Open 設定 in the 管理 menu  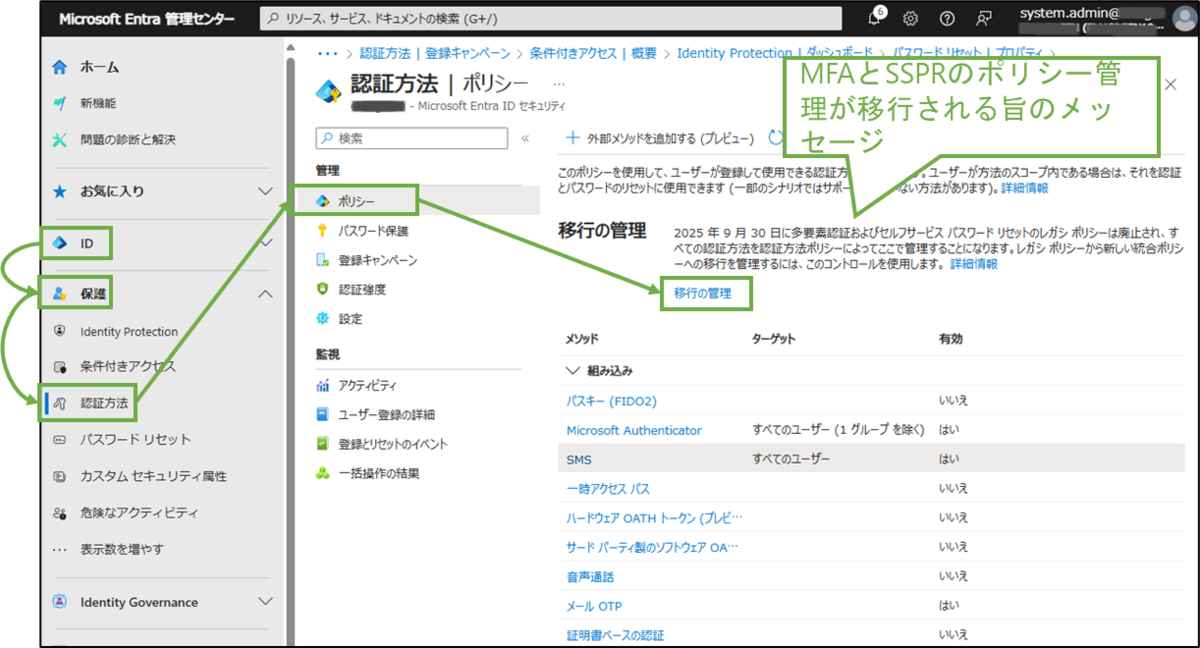coord(350,319)
